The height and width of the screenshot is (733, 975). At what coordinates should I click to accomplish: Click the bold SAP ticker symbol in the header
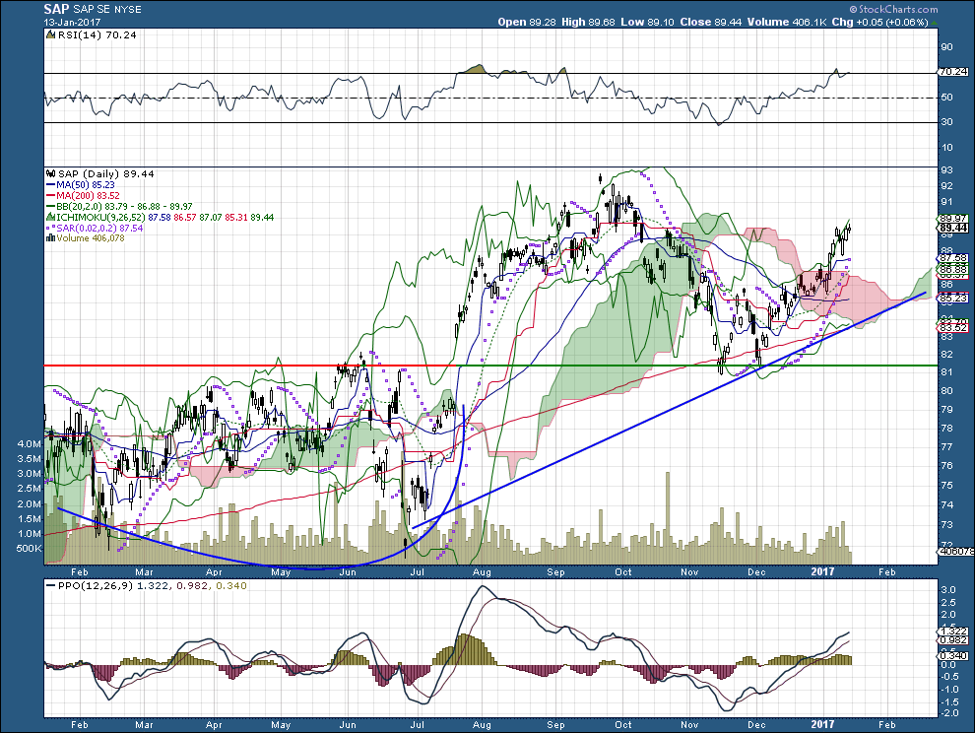pyautogui.click(x=57, y=9)
